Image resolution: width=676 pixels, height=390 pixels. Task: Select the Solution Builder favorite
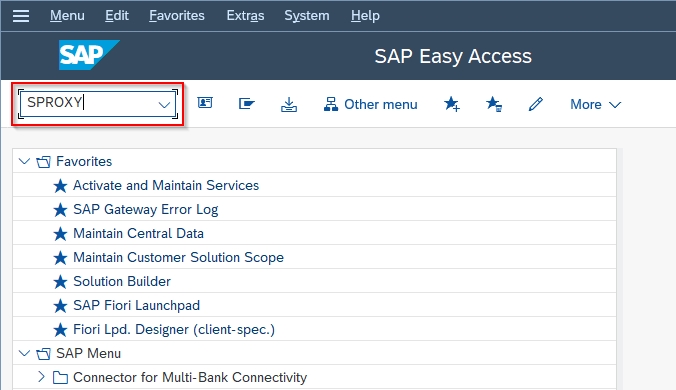pos(122,281)
